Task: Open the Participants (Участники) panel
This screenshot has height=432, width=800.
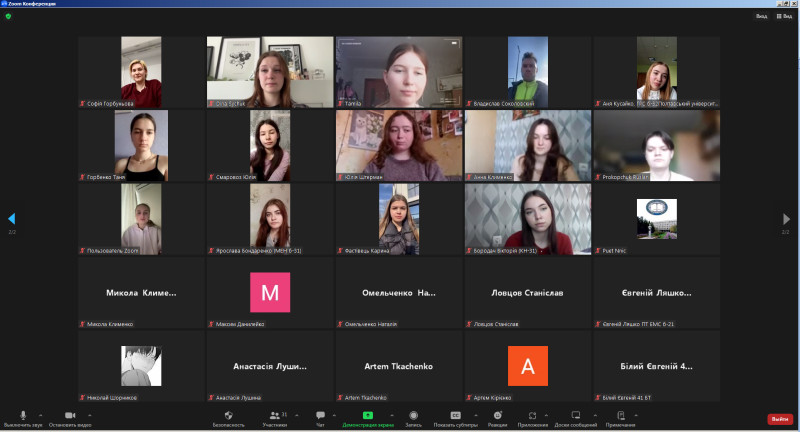Action: click(274, 415)
